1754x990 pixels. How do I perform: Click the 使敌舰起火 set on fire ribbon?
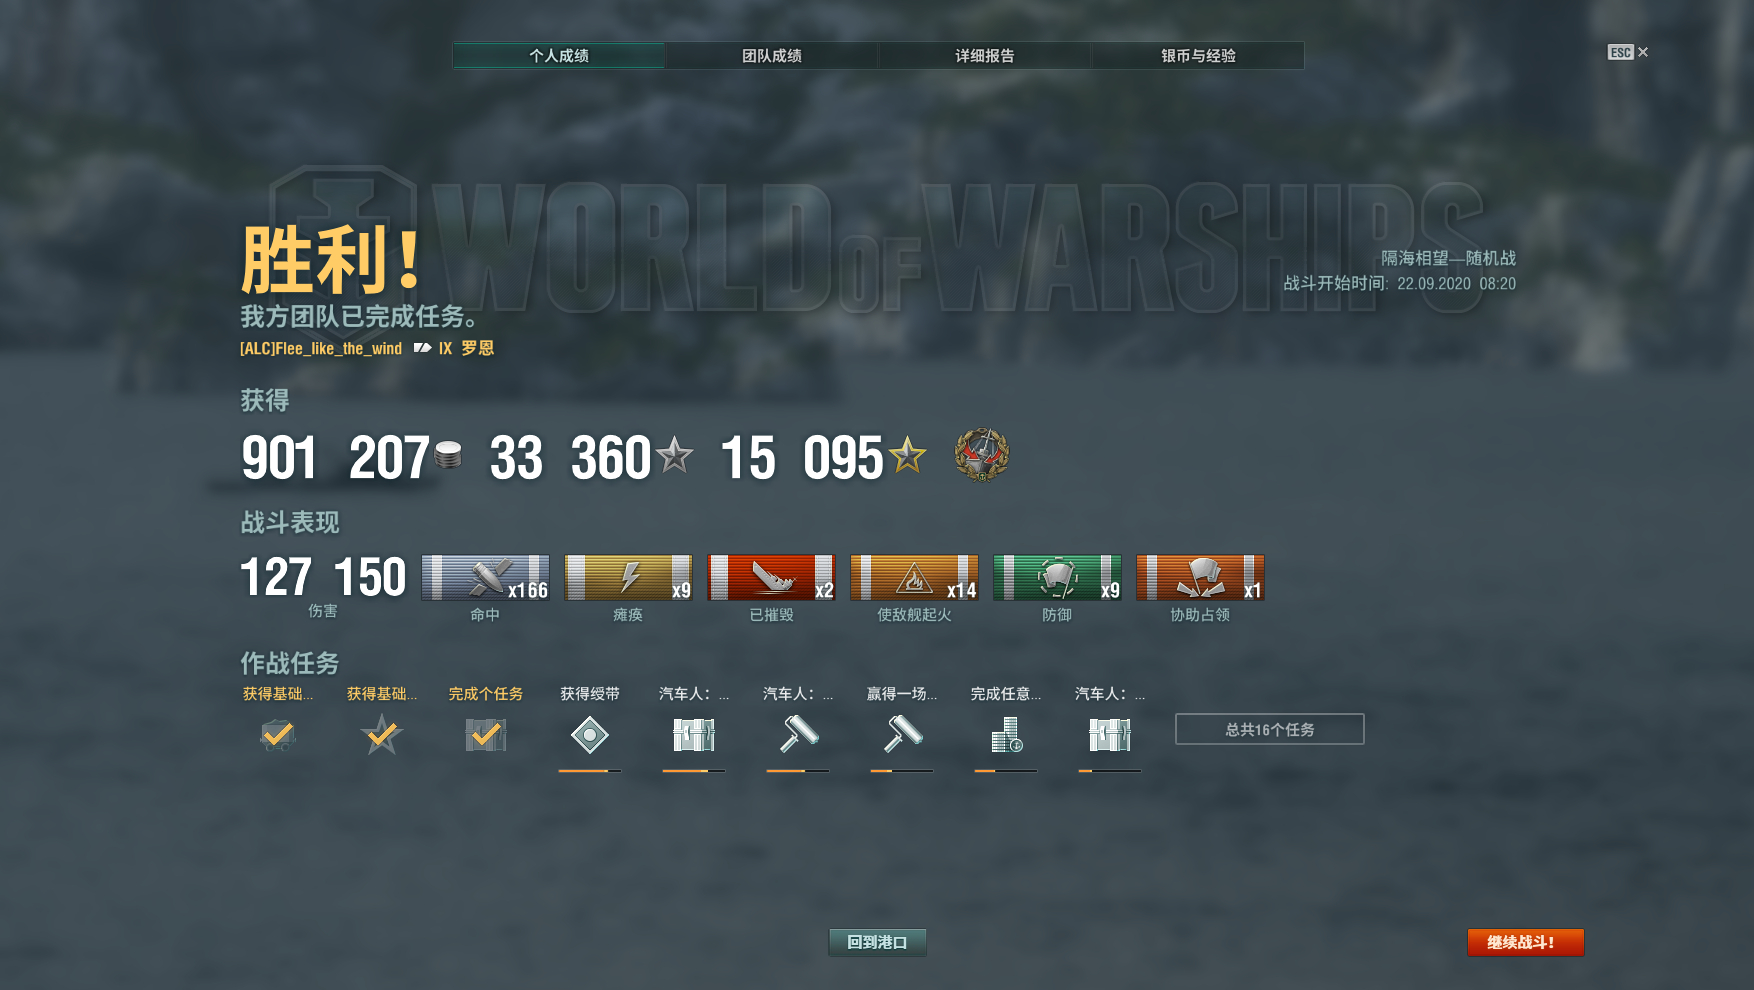tap(914, 578)
